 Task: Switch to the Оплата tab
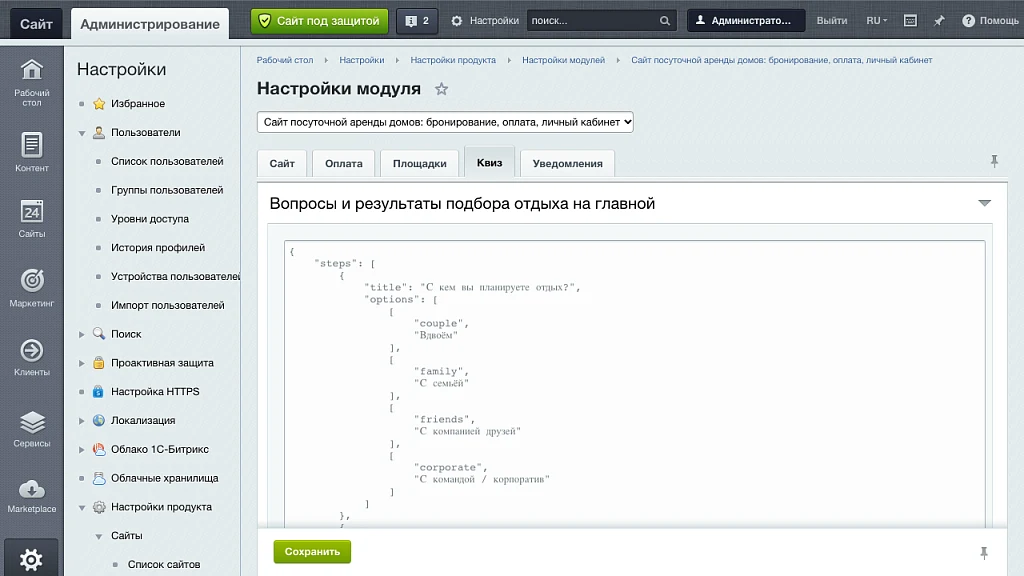coord(344,163)
